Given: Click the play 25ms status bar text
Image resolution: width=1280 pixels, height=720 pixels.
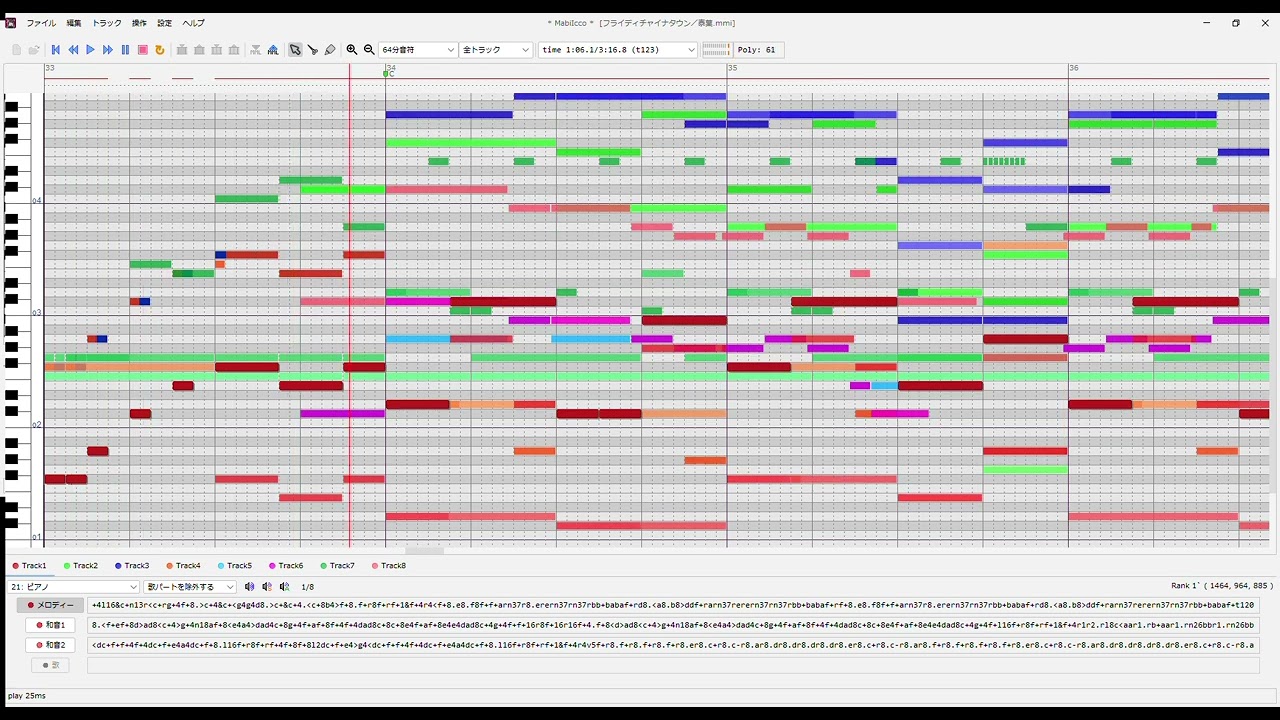Looking at the screenshot, I should pyautogui.click(x=26, y=696).
